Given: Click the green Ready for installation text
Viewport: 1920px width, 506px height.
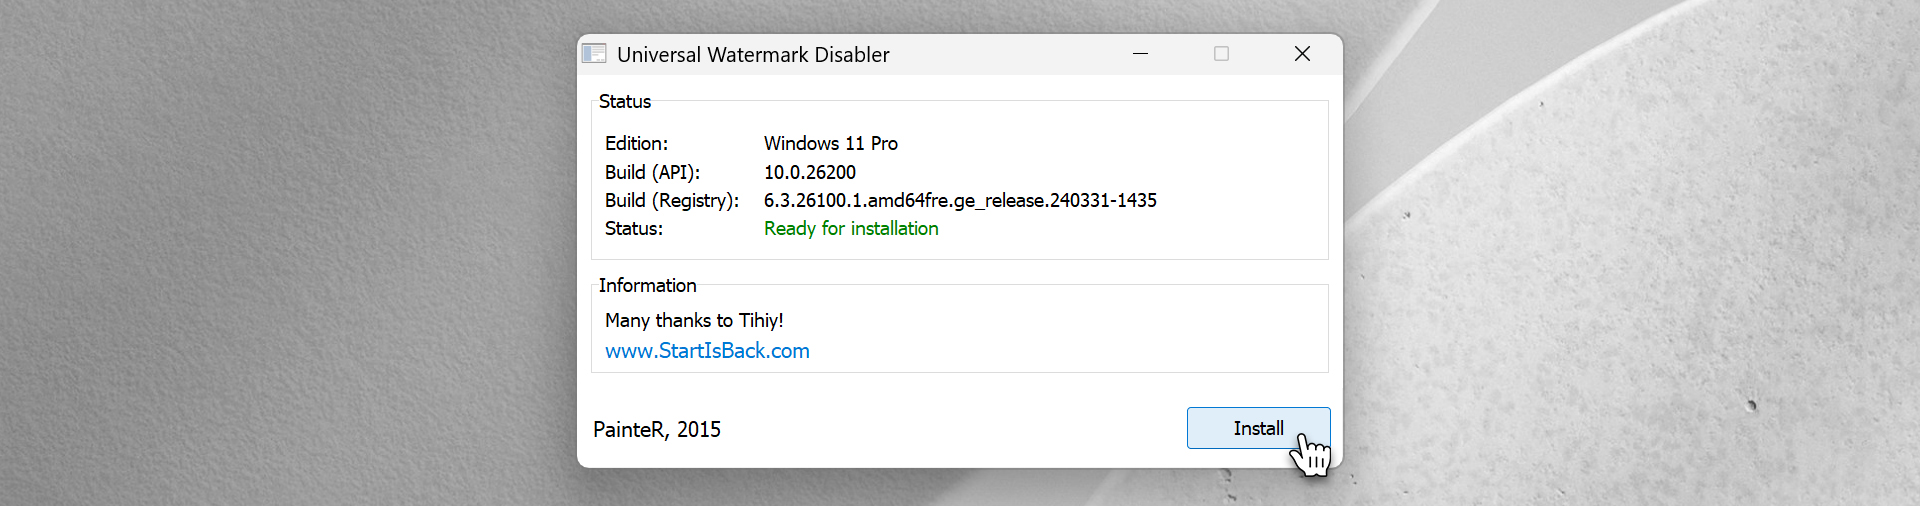Looking at the screenshot, I should click(x=850, y=229).
